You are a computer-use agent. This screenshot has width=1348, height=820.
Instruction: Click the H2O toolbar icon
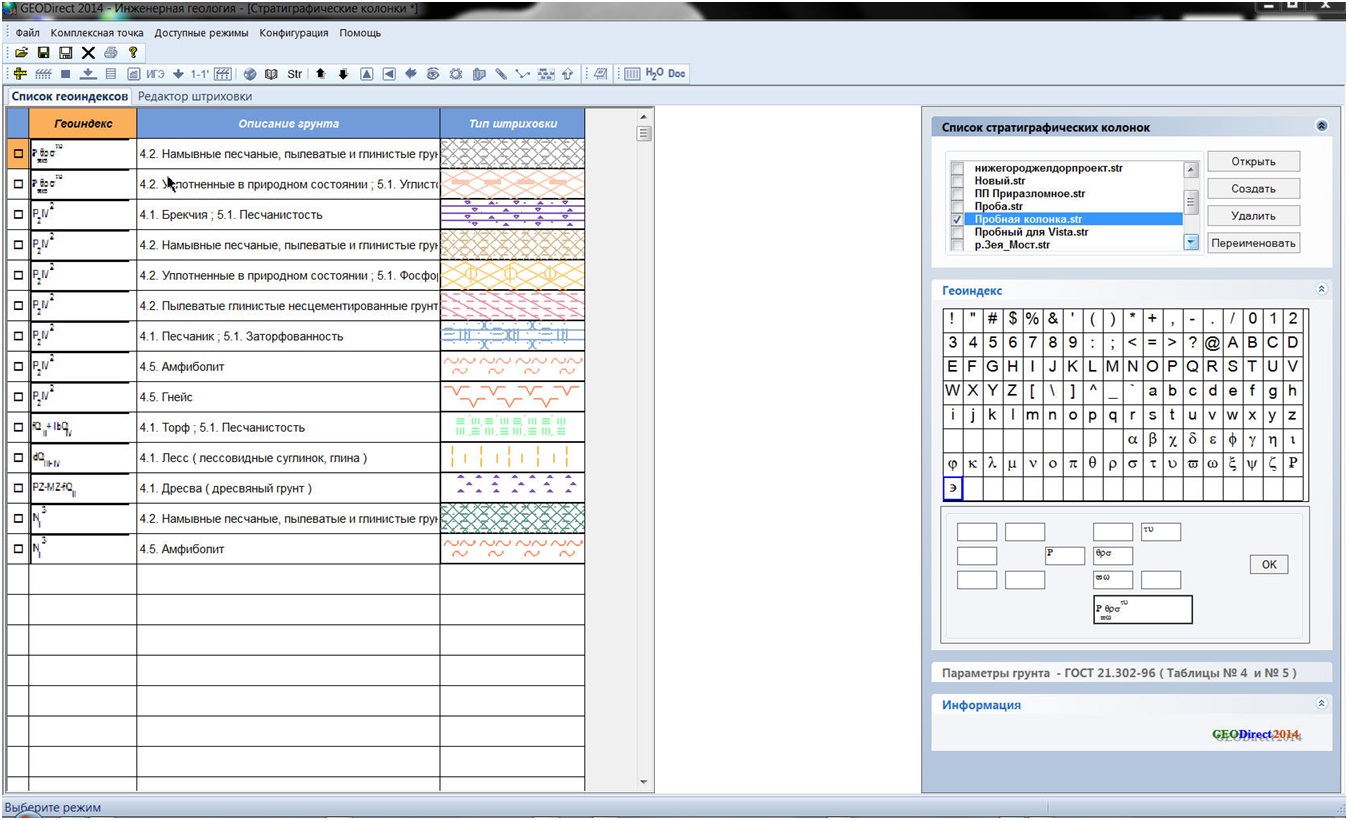pos(654,73)
